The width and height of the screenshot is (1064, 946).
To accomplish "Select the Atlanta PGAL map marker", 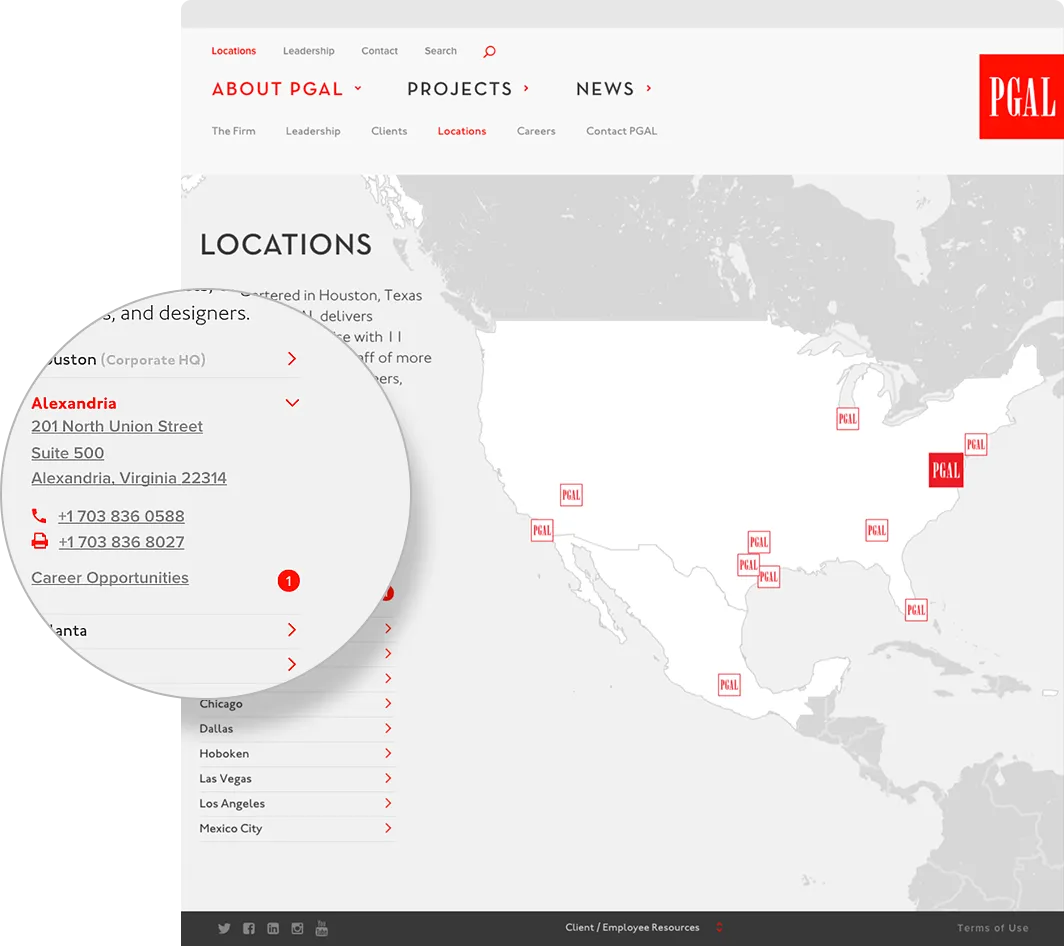I will point(877,530).
